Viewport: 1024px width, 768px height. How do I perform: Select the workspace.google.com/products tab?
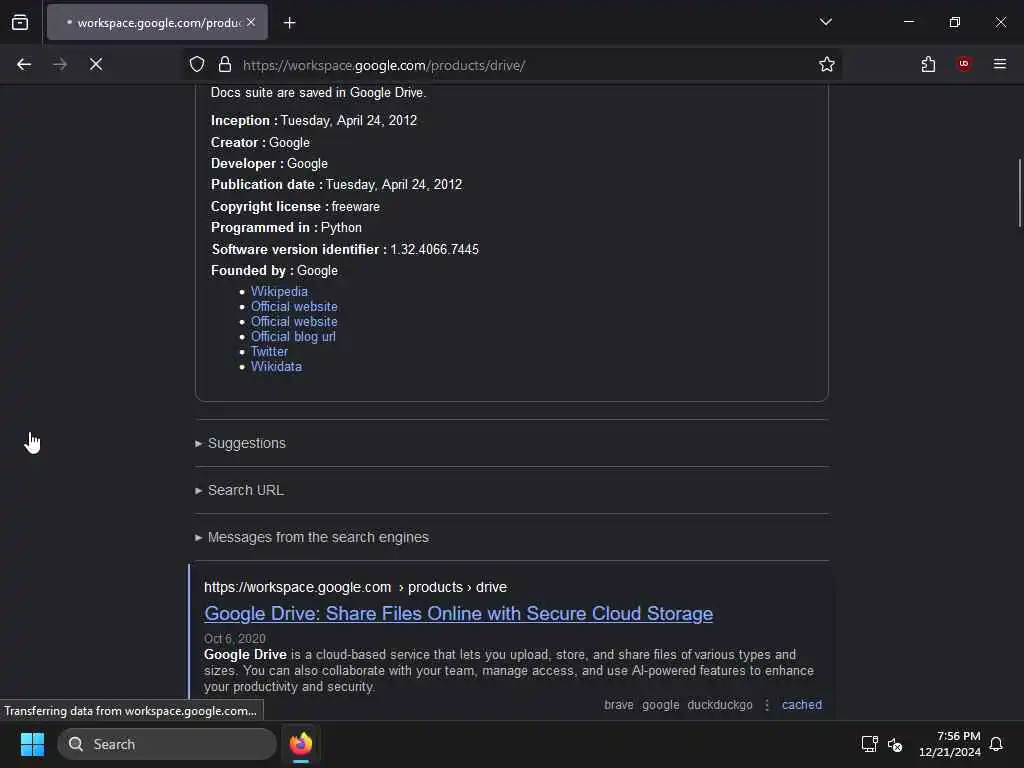point(157,22)
